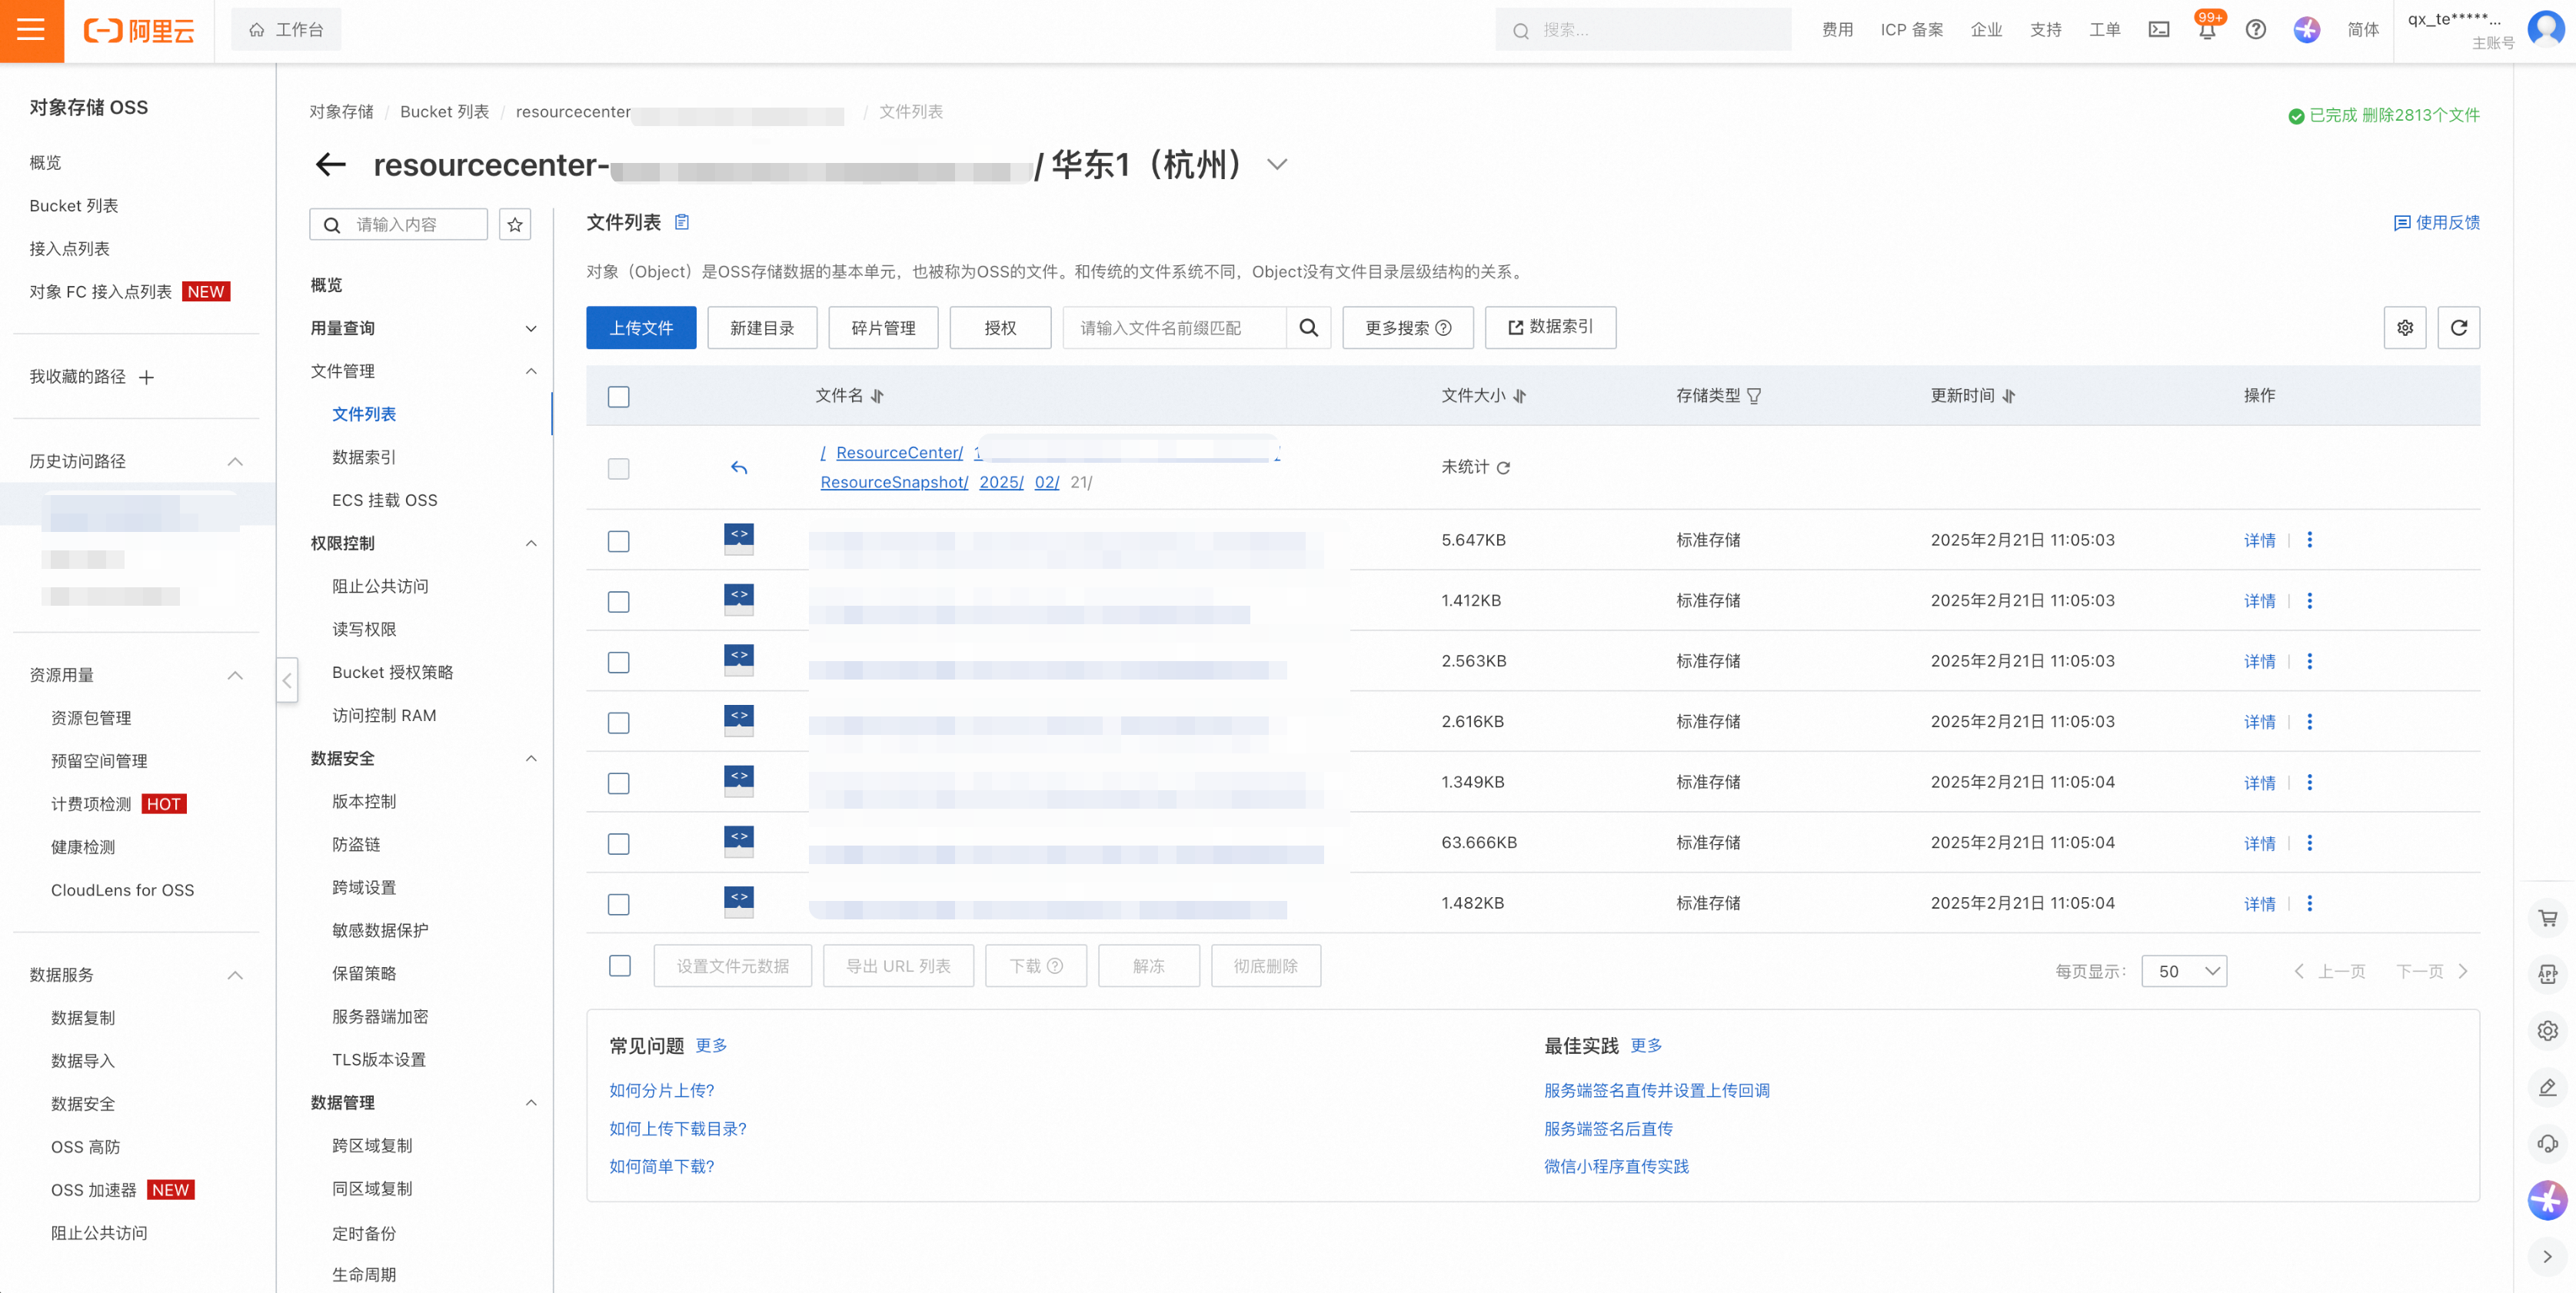Open the hamburger navigation menu
2576x1293 pixels.
pos(31,30)
